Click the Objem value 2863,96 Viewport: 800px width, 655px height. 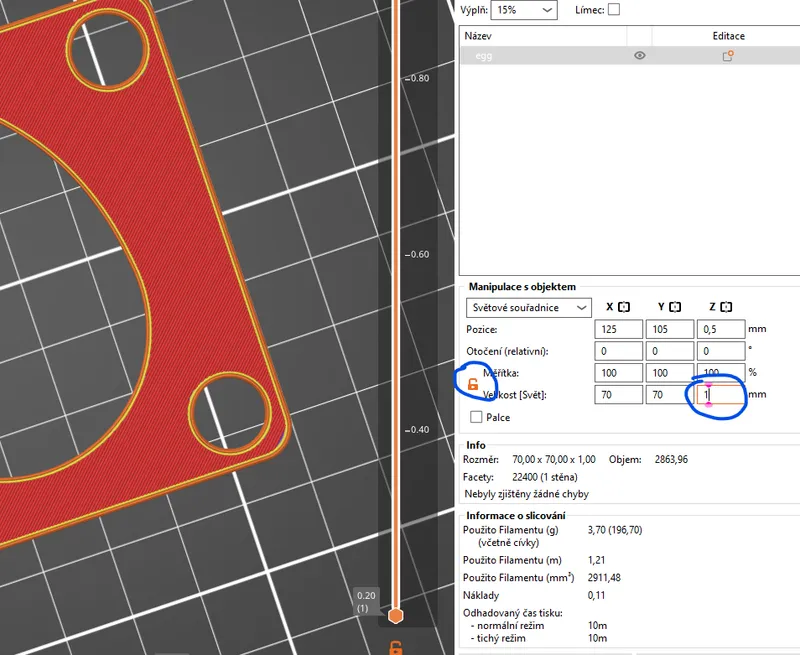tap(671, 460)
